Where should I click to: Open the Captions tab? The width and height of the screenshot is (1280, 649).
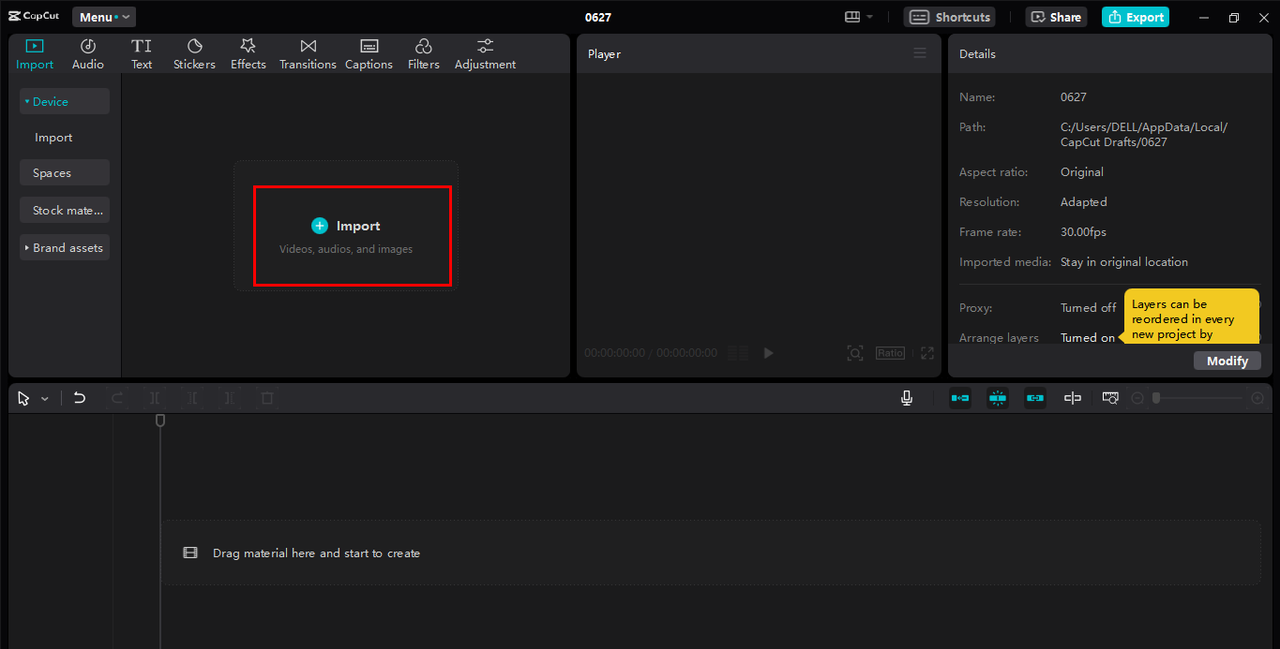point(369,54)
